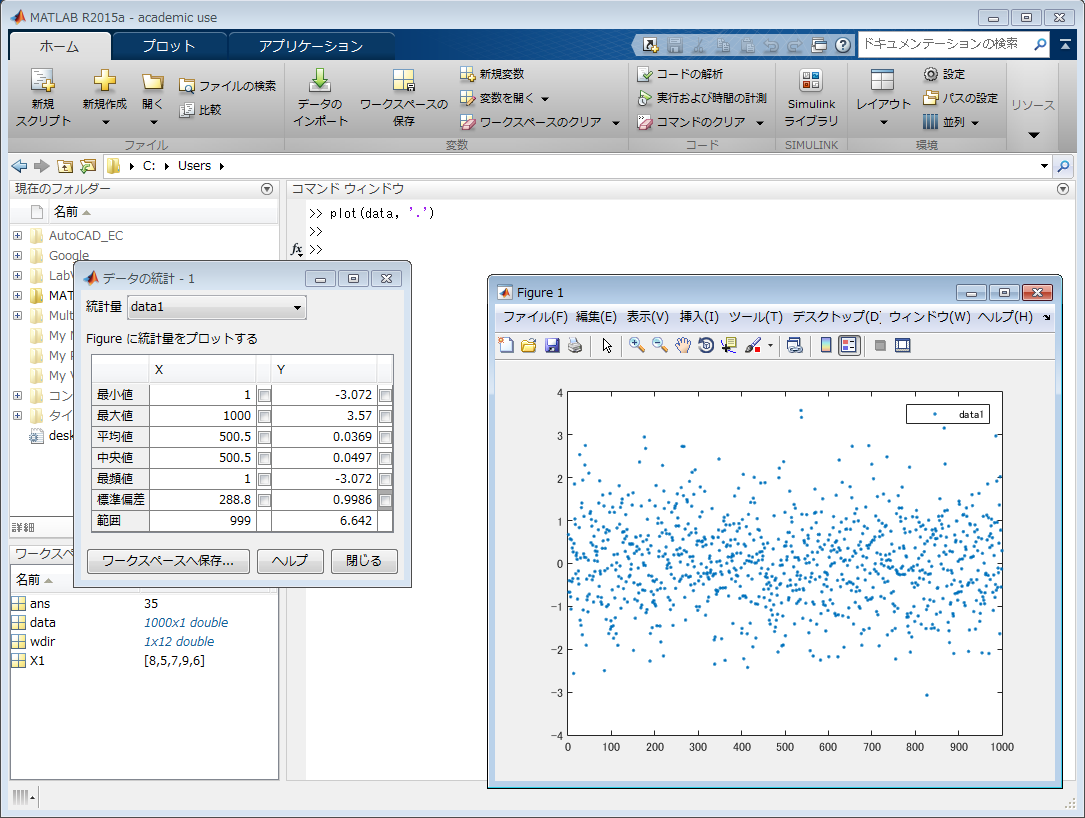
Task: Click Save to Workspace (ワークスペースへ保存) button
Action: point(168,561)
